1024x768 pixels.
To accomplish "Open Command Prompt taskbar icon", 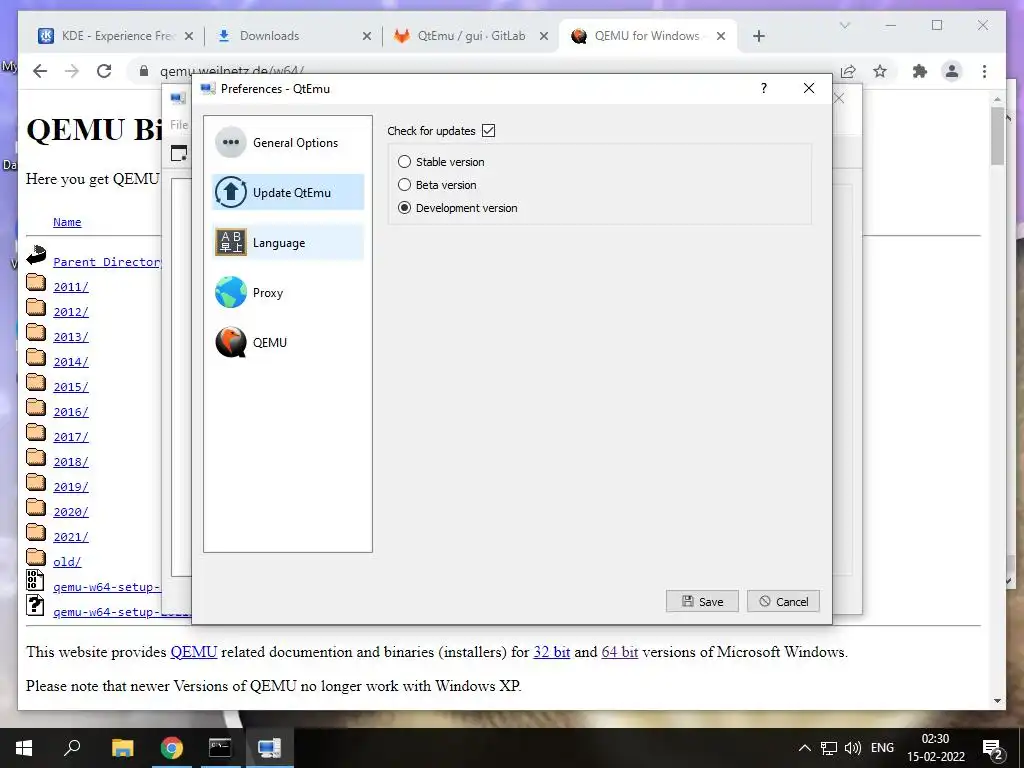I will pyautogui.click(x=220, y=748).
